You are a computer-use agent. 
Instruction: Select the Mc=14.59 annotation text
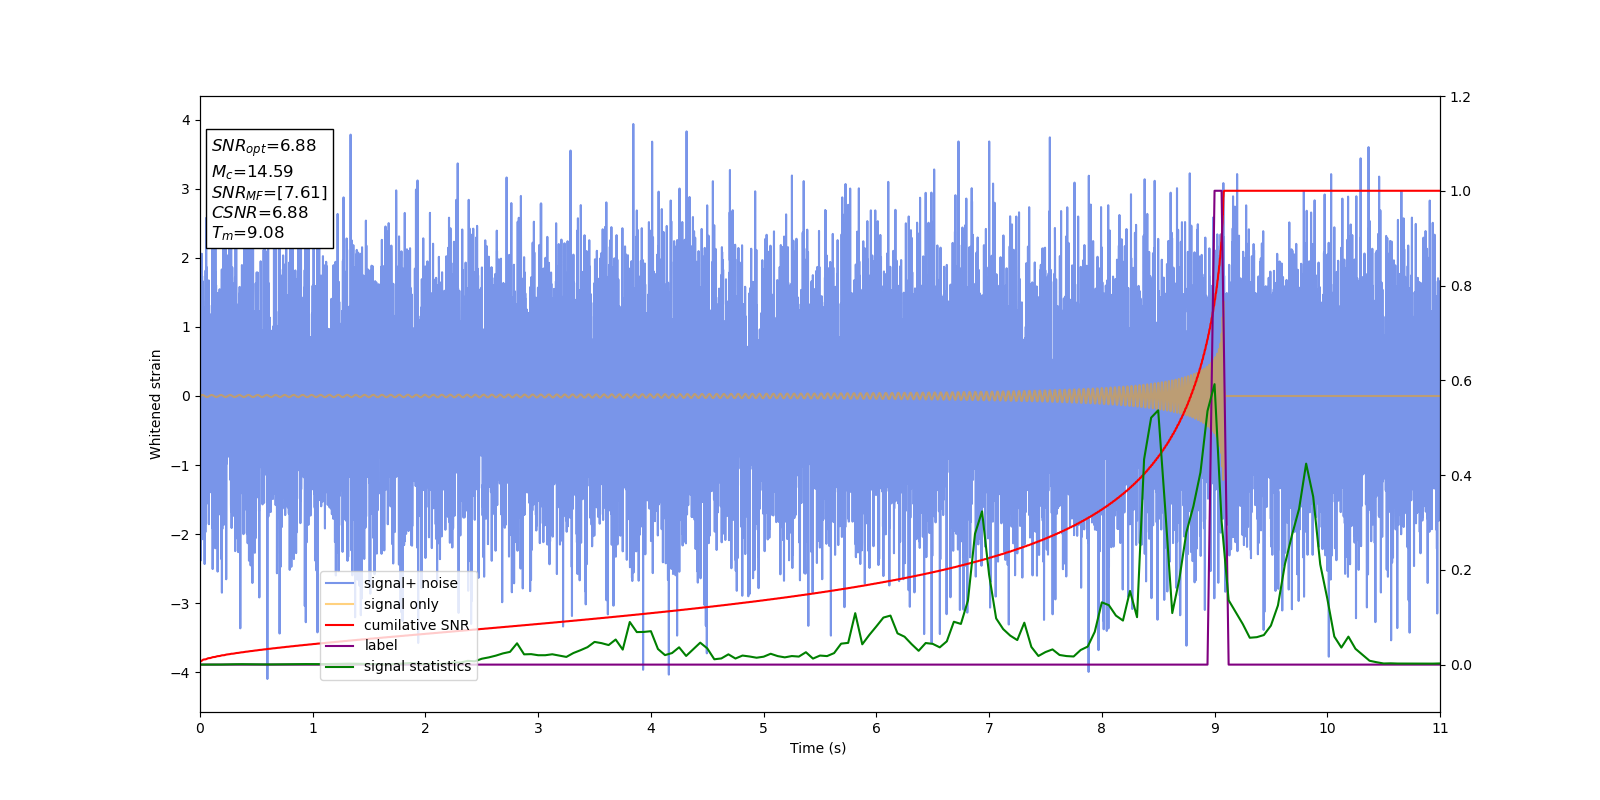click(x=252, y=172)
